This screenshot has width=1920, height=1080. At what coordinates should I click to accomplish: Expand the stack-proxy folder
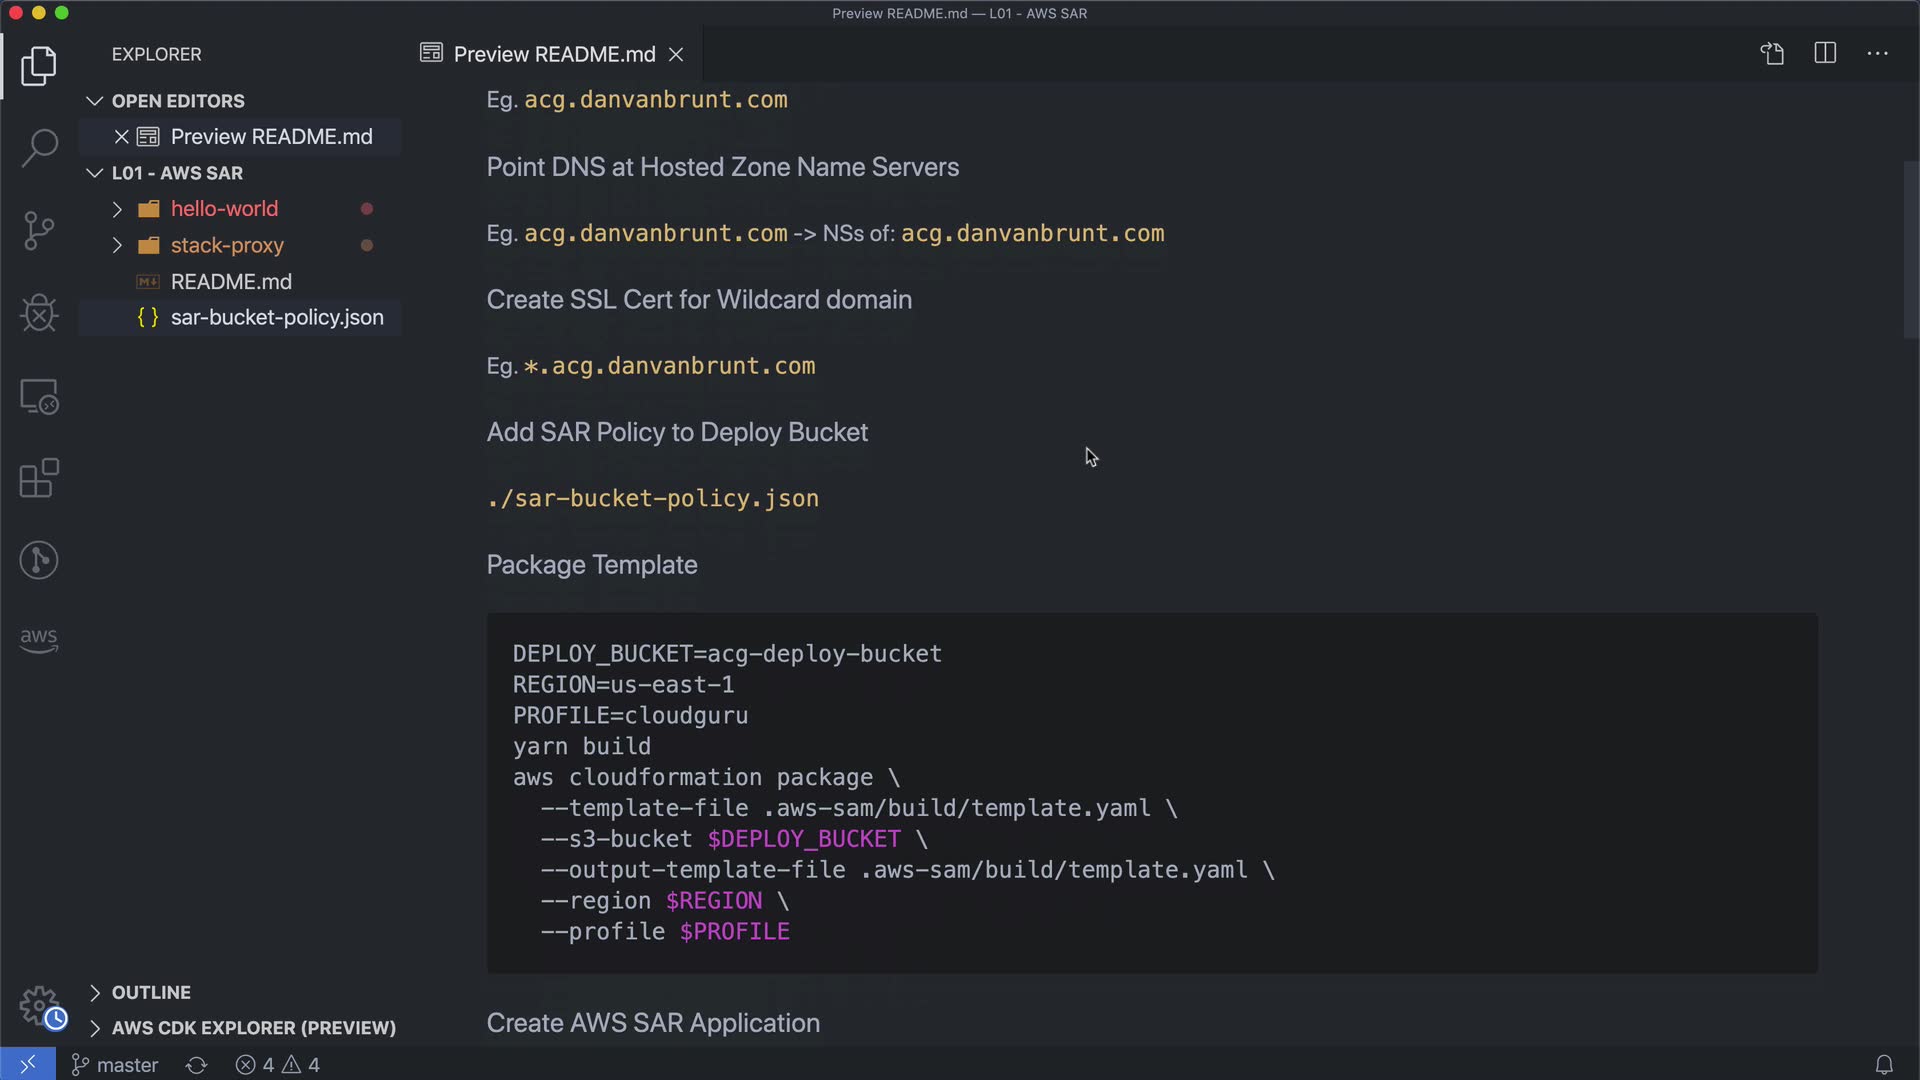[x=117, y=245]
